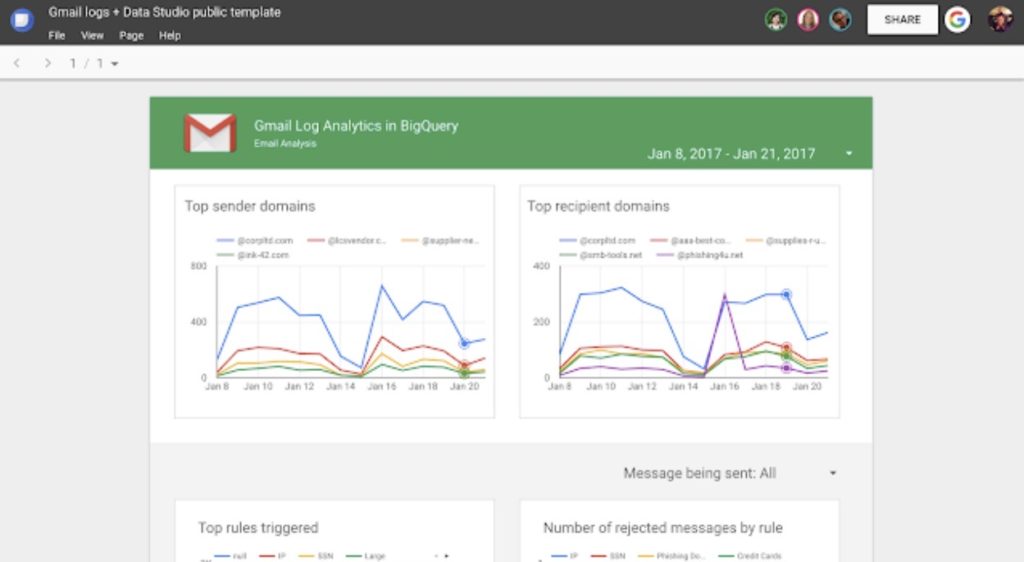Click the pink-ringed collaborator avatar
This screenshot has width=1024, height=562.
pos(808,20)
